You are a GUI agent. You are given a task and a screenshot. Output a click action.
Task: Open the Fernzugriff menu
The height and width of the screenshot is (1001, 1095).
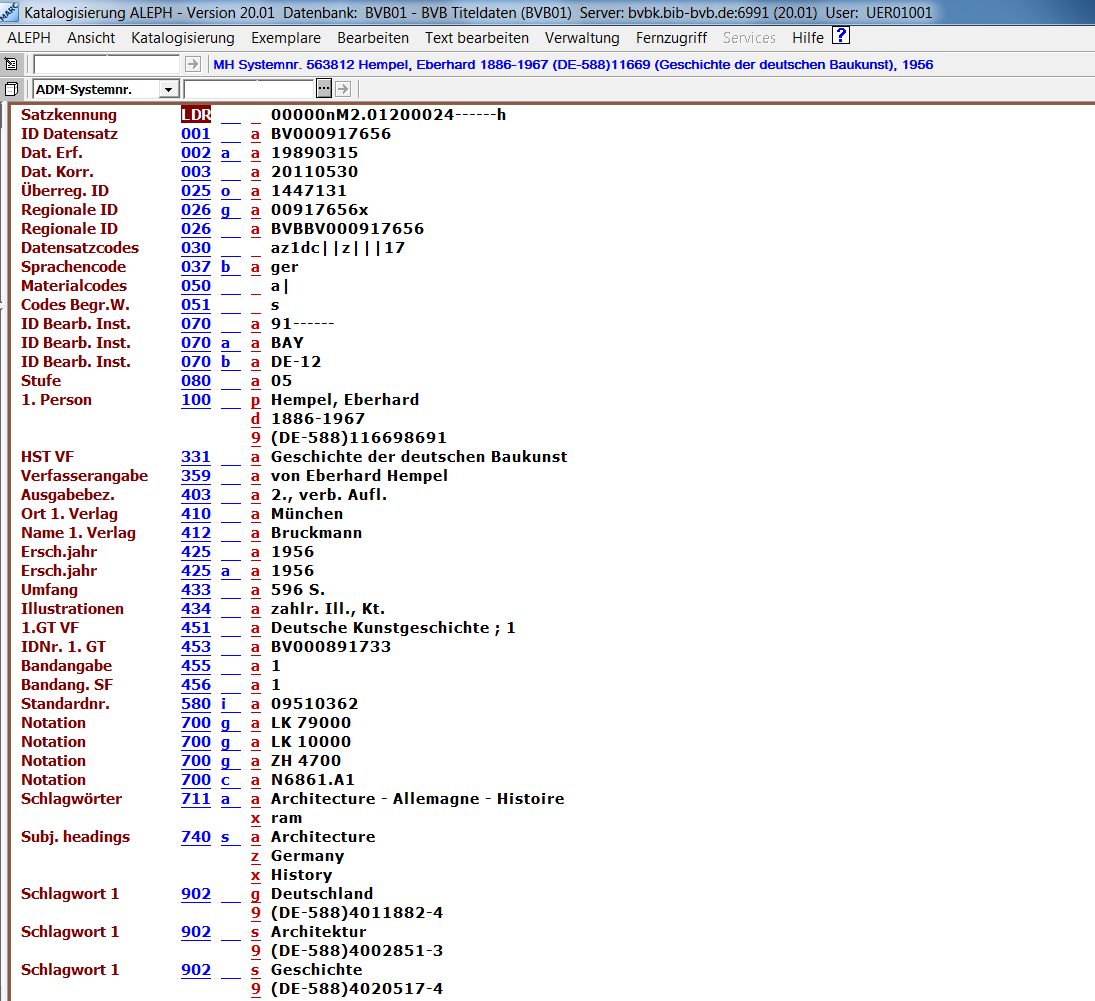(x=670, y=38)
